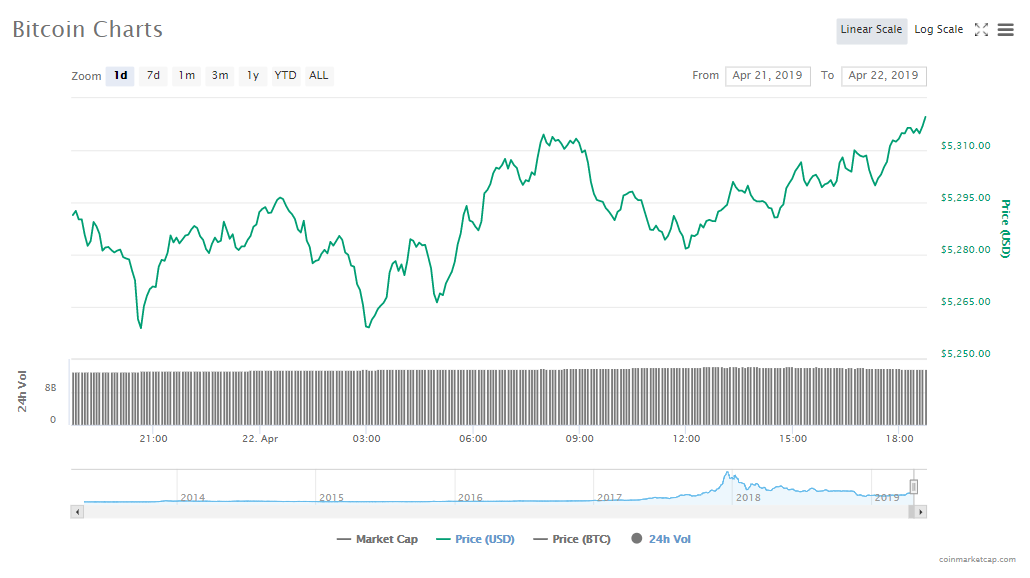Click navigator scrollbar left arrow
Image resolution: width=1030 pixels, height=578 pixels.
pos(76,512)
